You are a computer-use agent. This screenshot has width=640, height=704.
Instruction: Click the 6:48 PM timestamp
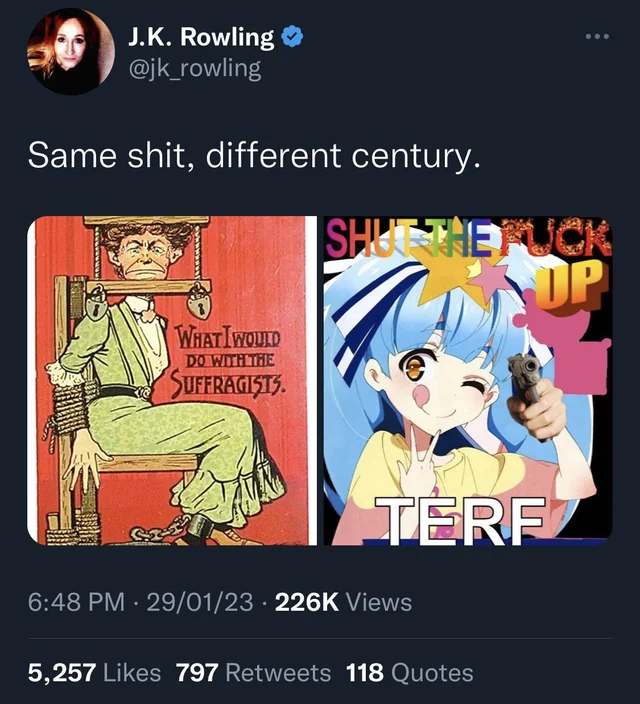[x=76, y=602]
